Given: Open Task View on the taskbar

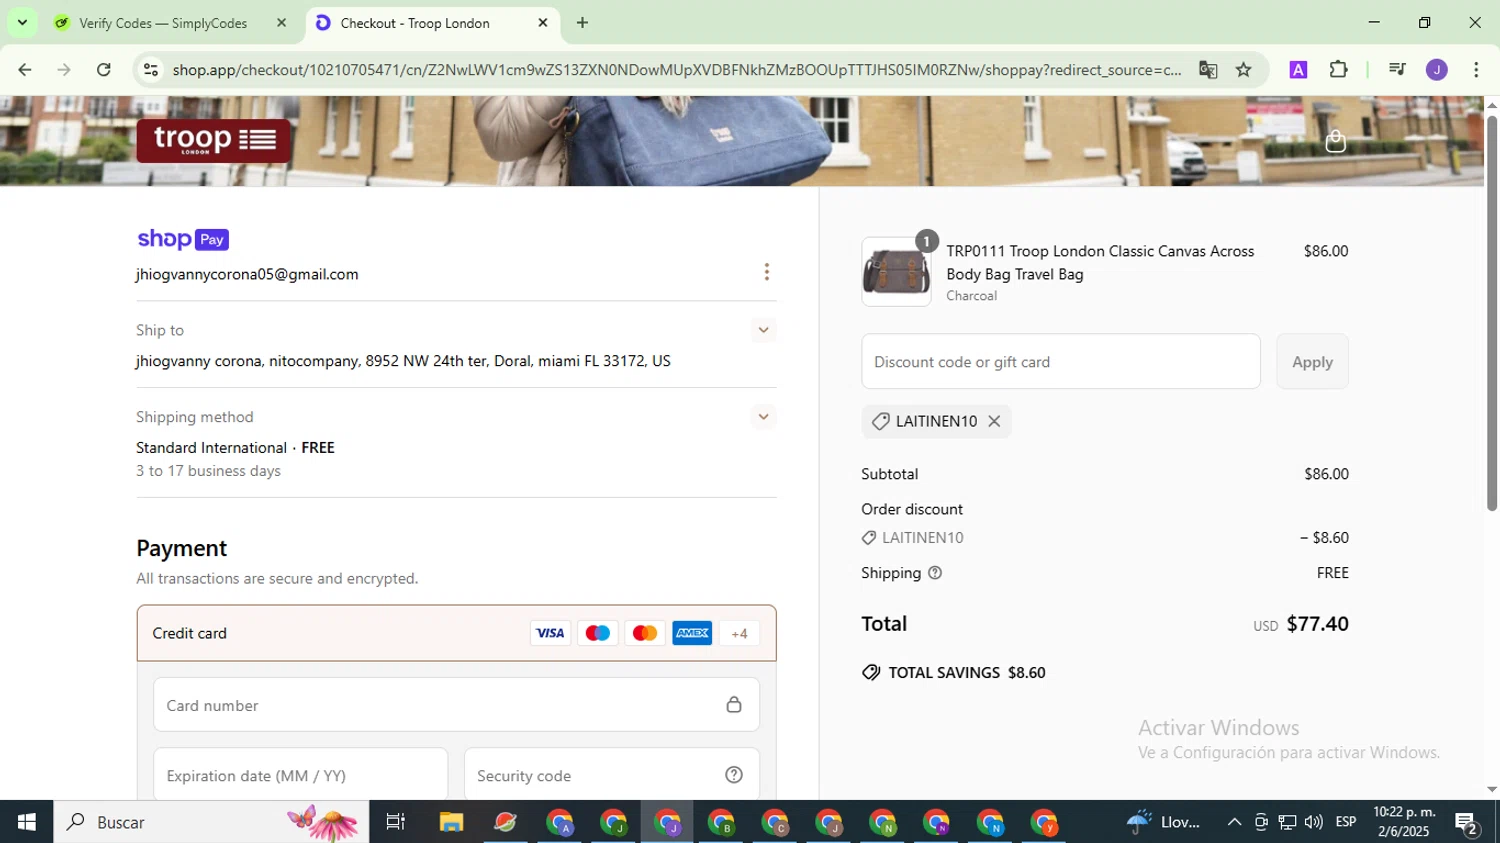Looking at the screenshot, I should point(395,822).
